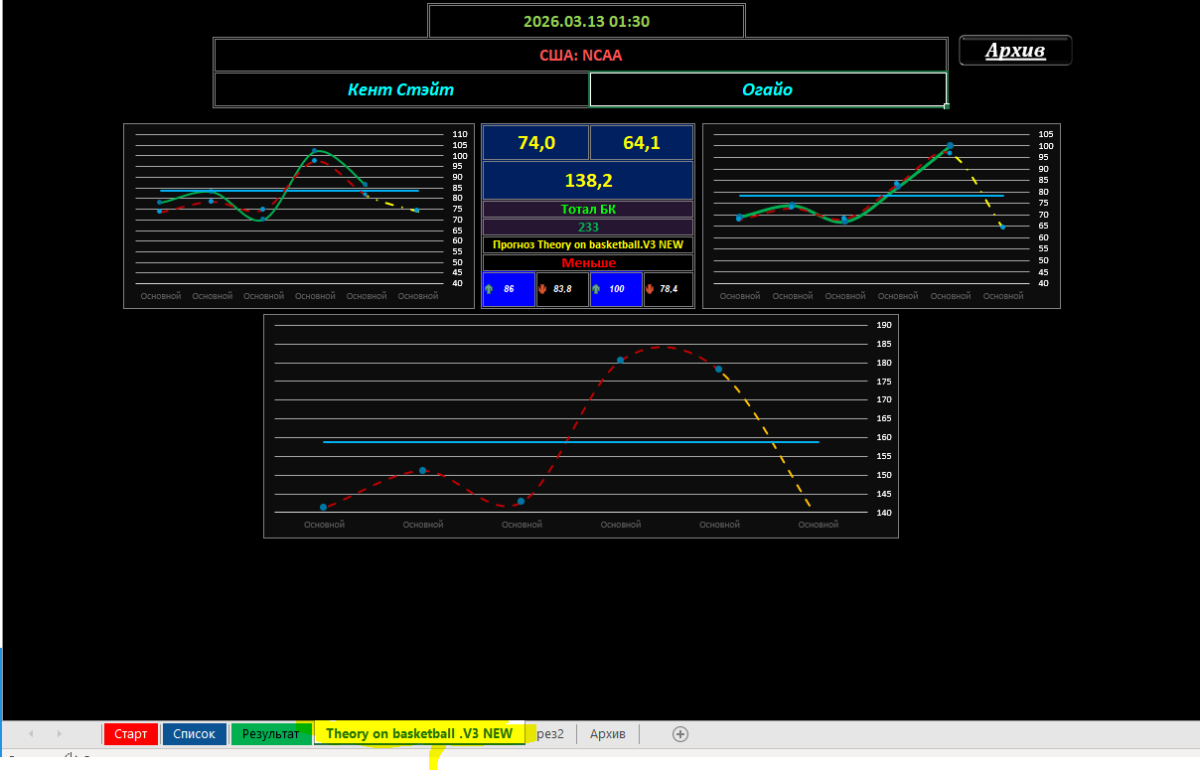
Task: Click the red down arrow beside 83,8
Action: (543, 289)
